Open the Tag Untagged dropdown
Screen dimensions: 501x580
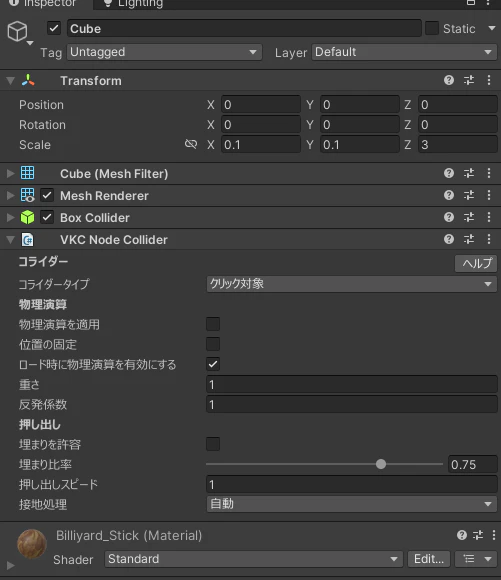coord(164,52)
